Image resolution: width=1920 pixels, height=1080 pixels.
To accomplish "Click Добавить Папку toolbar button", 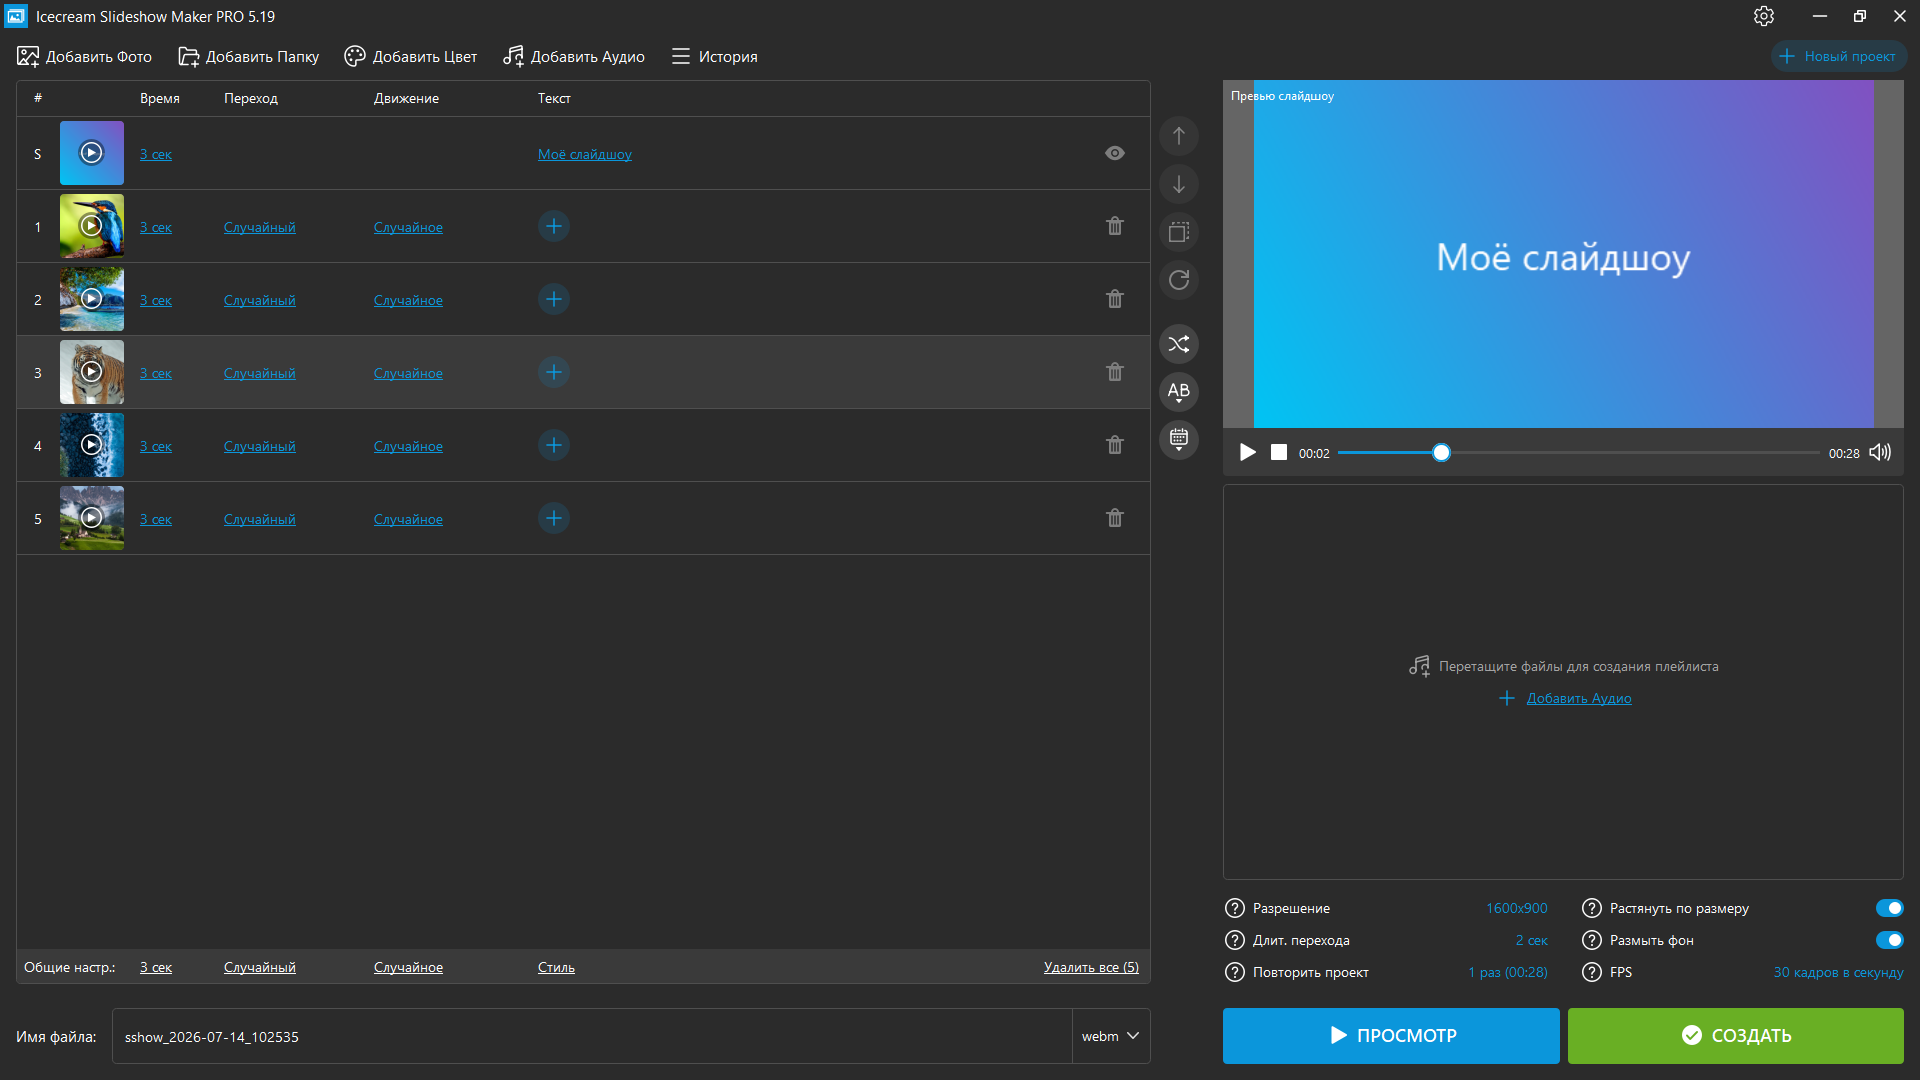I will pyautogui.click(x=249, y=56).
